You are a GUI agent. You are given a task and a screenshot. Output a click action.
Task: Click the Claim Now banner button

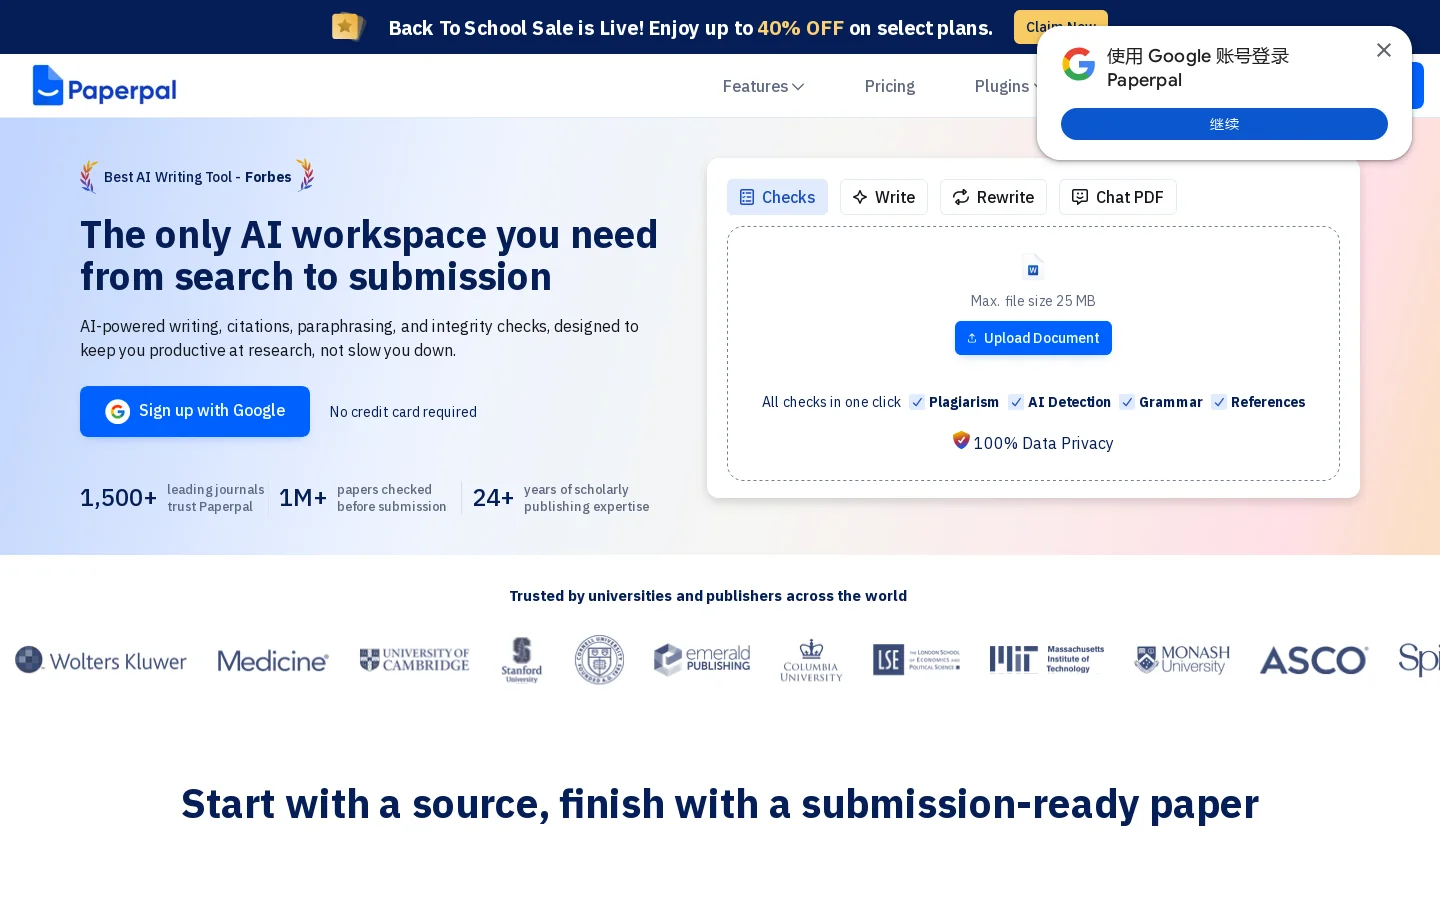coord(1061,27)
